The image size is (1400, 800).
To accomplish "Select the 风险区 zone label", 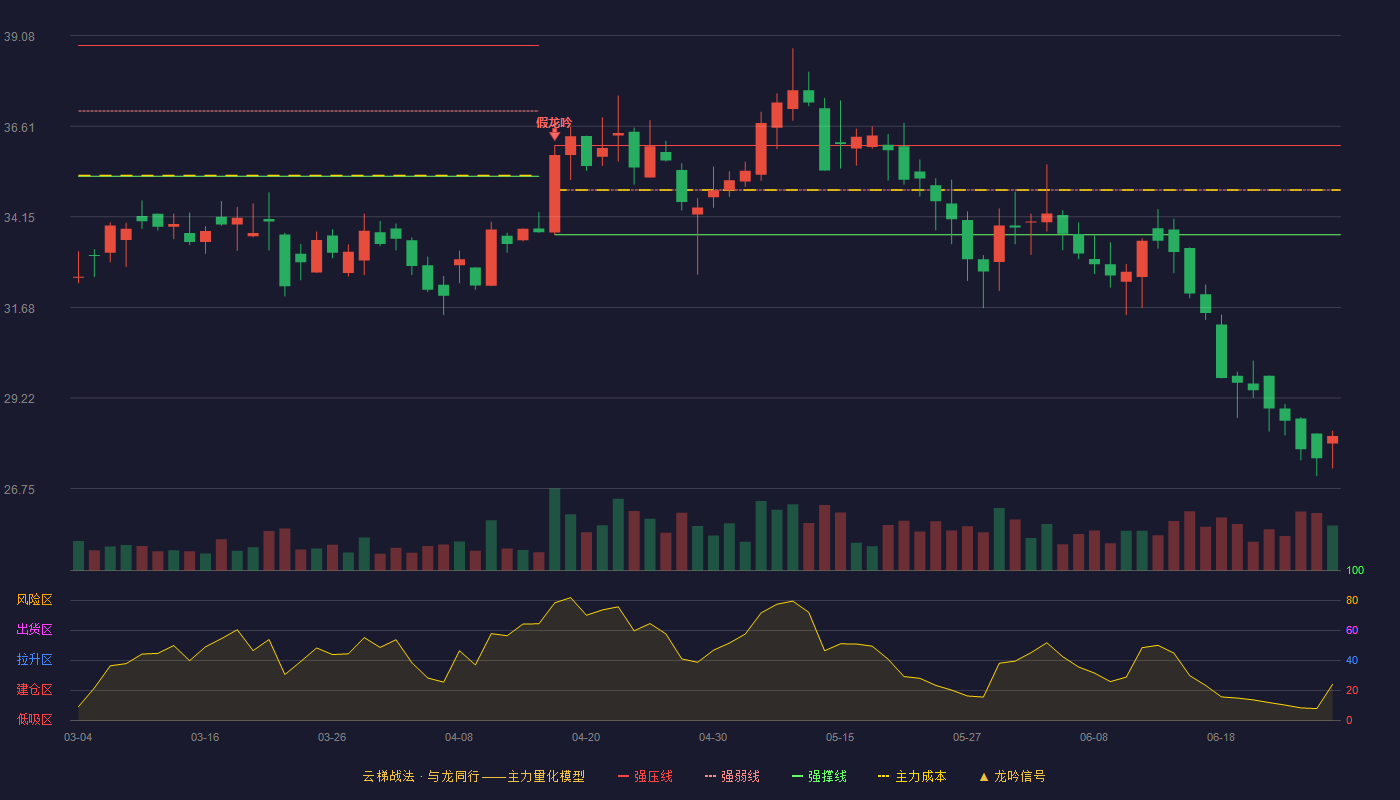I will click(34, 600).
